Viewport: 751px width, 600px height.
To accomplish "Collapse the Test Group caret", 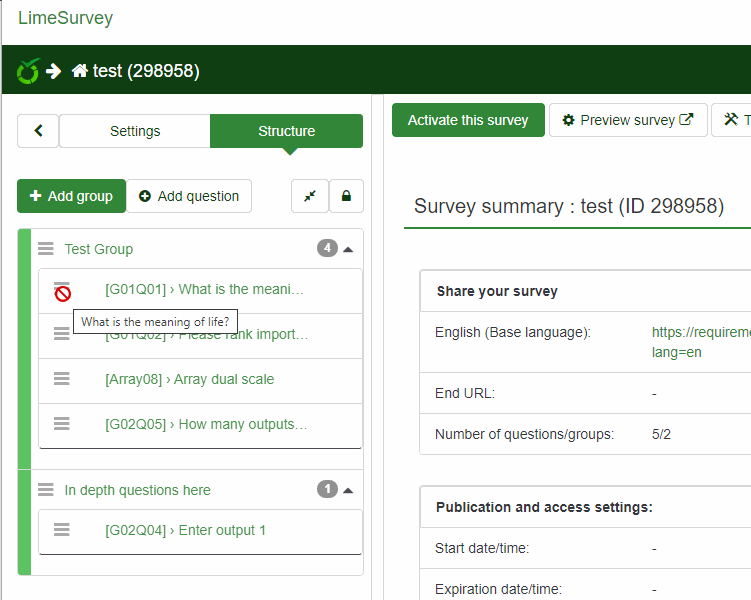I will coord(348,249).
